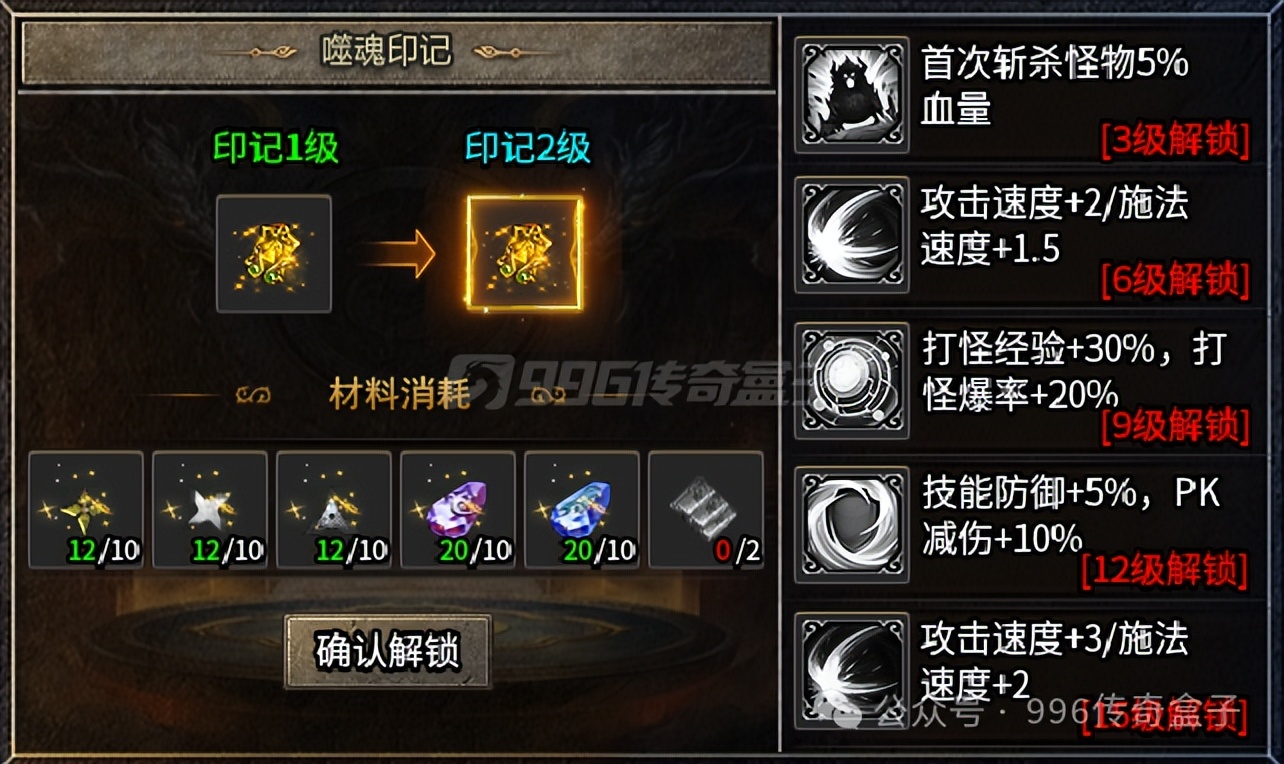The height and width of the screenshot is (764, 1284).
Task: Click the 6级解锁 unlock label
Action: click(1175, 282)
